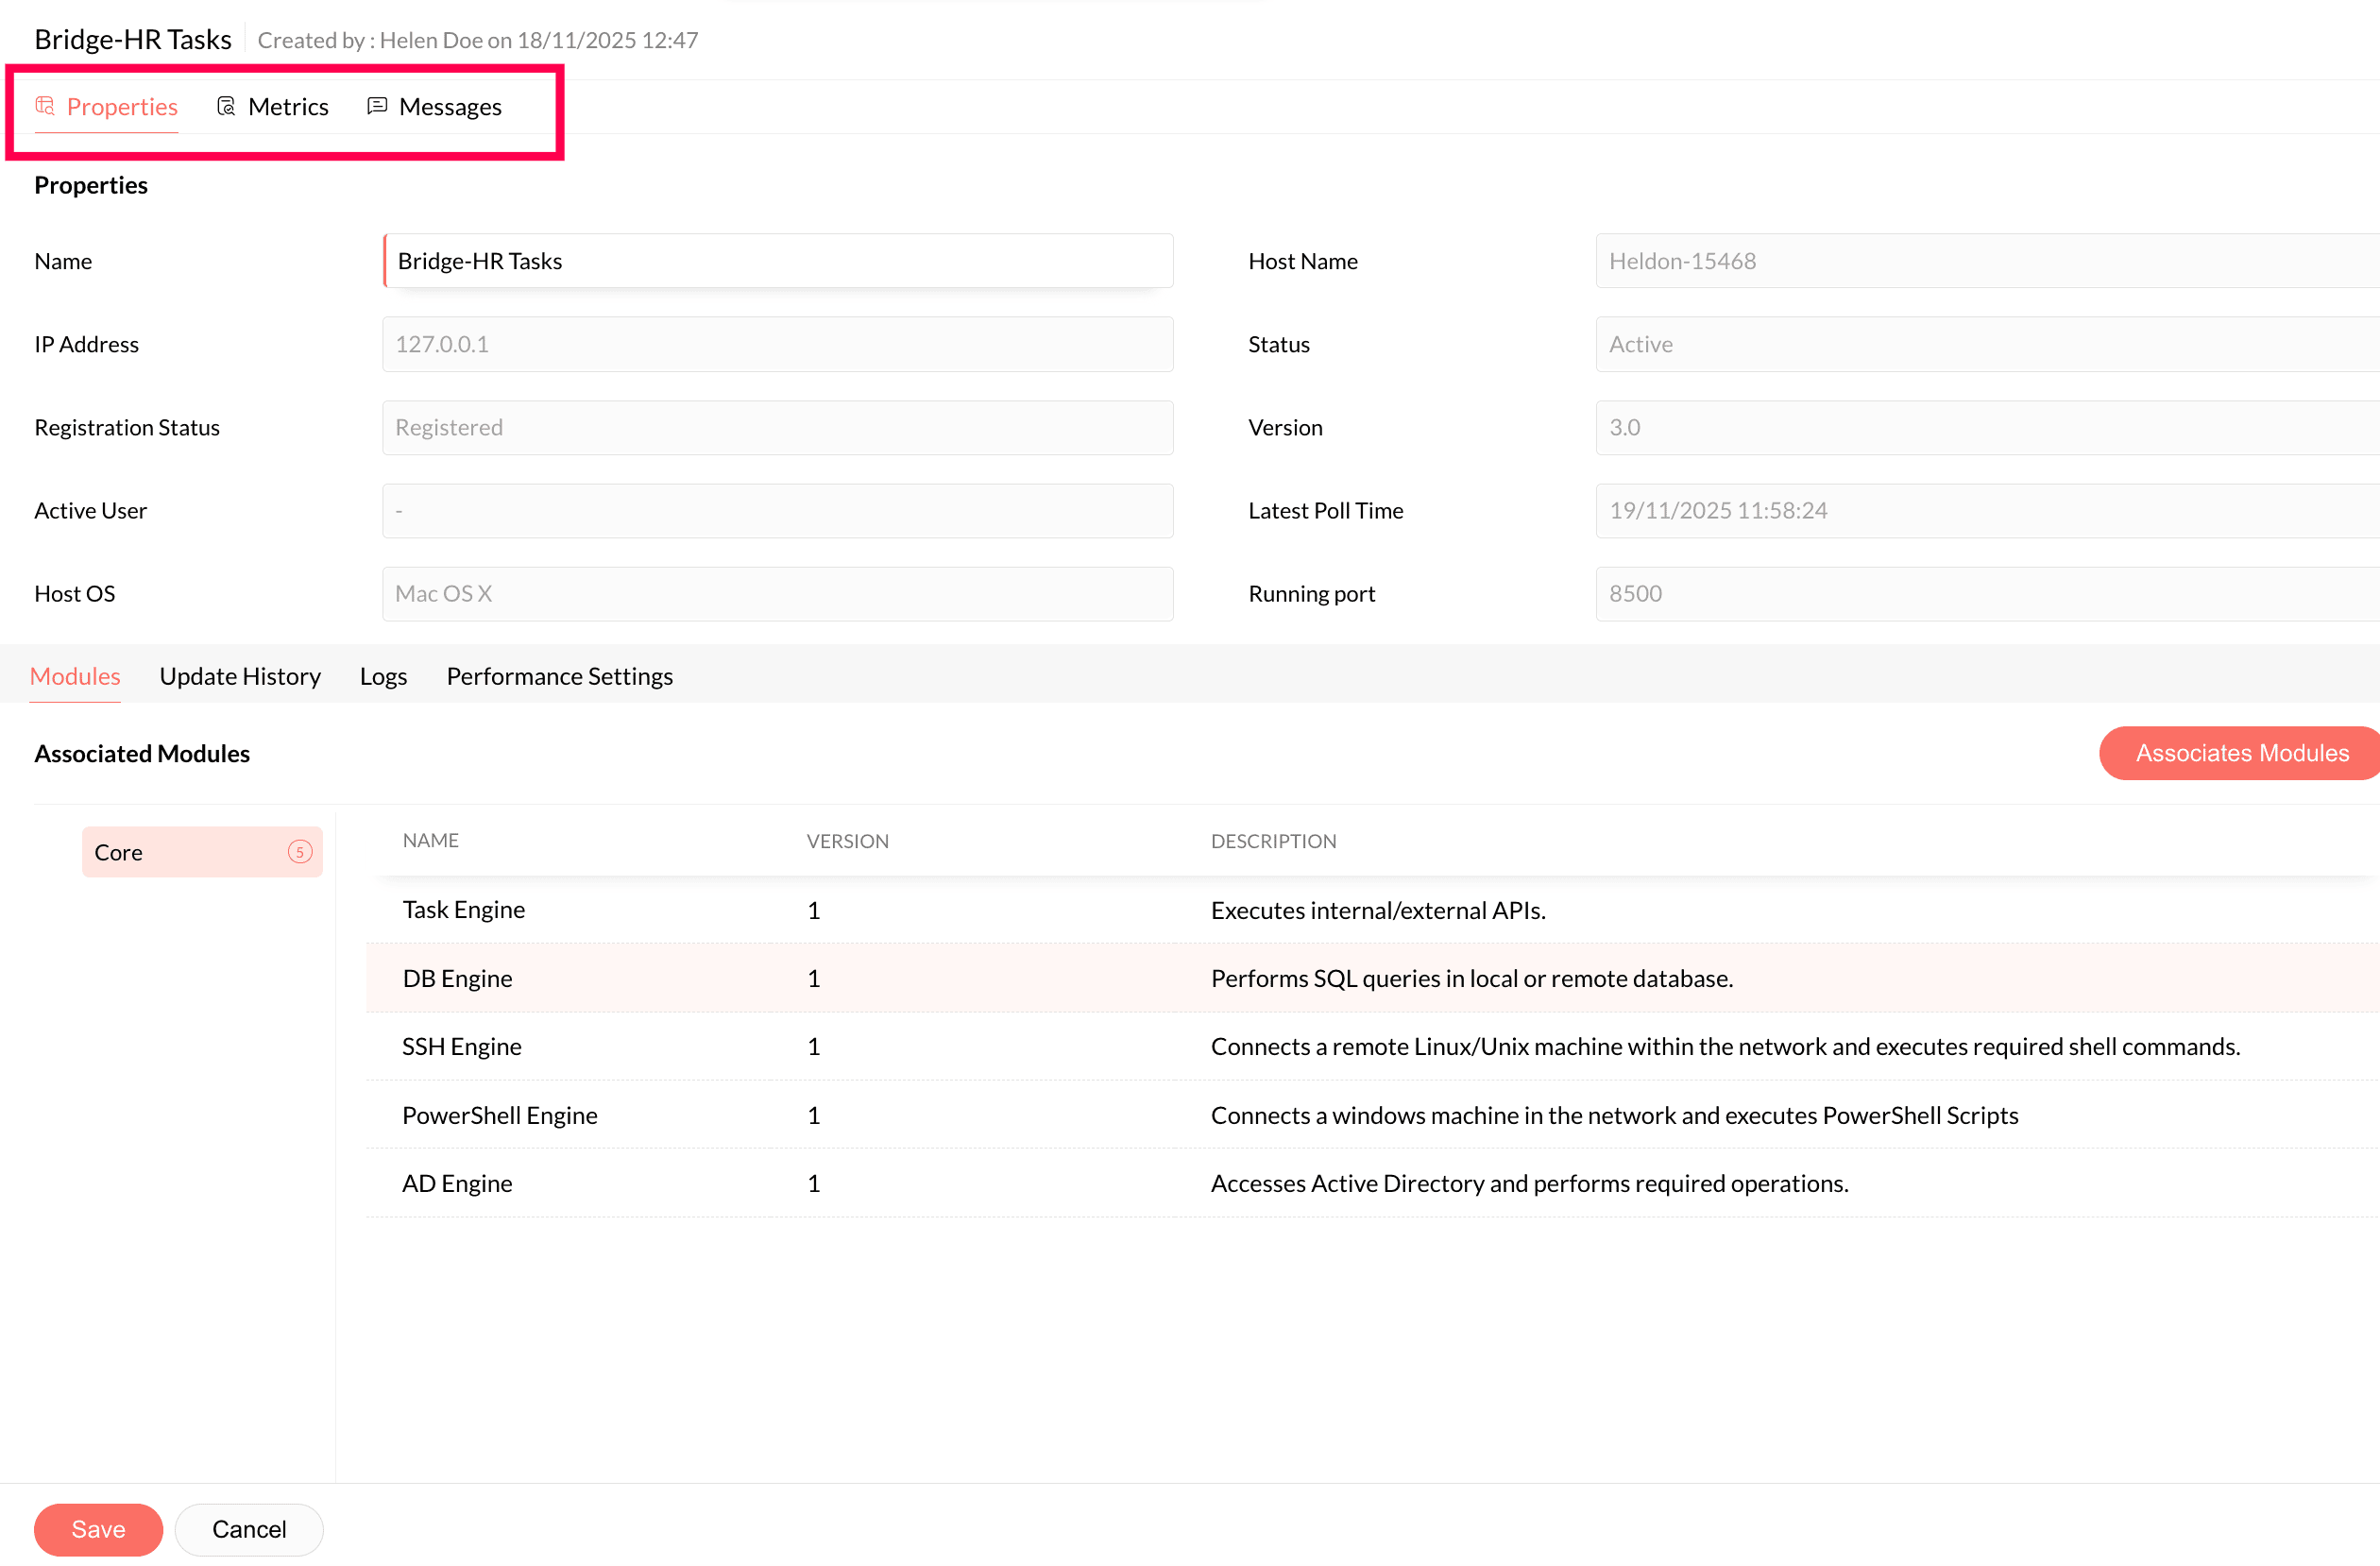Click the Metrics tab icon
The width and height of the screenshot is (2380, 1566).
[226, 106]
